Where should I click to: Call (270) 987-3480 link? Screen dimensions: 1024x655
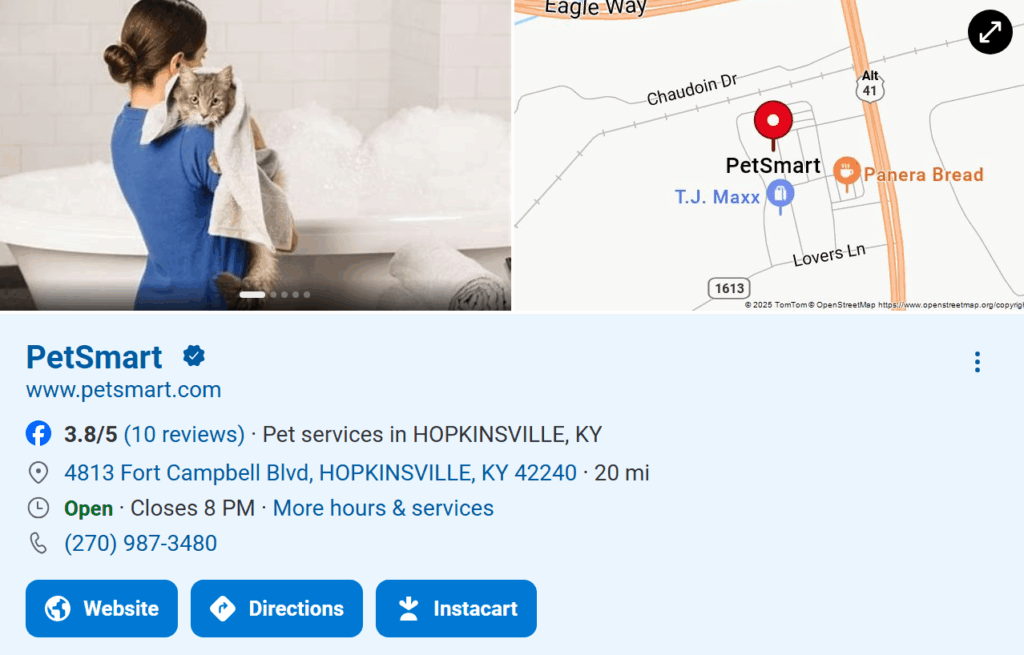coord(140,543)
